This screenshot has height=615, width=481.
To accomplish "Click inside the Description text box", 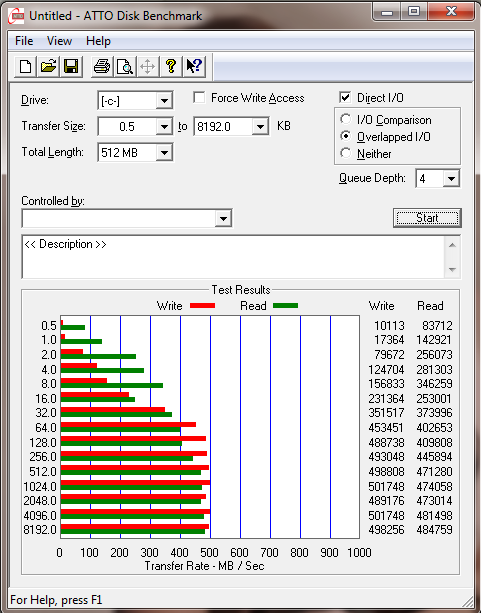I will (233, 257).
